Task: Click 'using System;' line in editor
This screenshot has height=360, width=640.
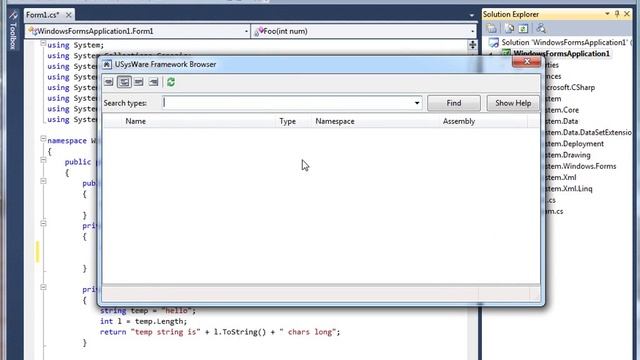Action: 76,45
